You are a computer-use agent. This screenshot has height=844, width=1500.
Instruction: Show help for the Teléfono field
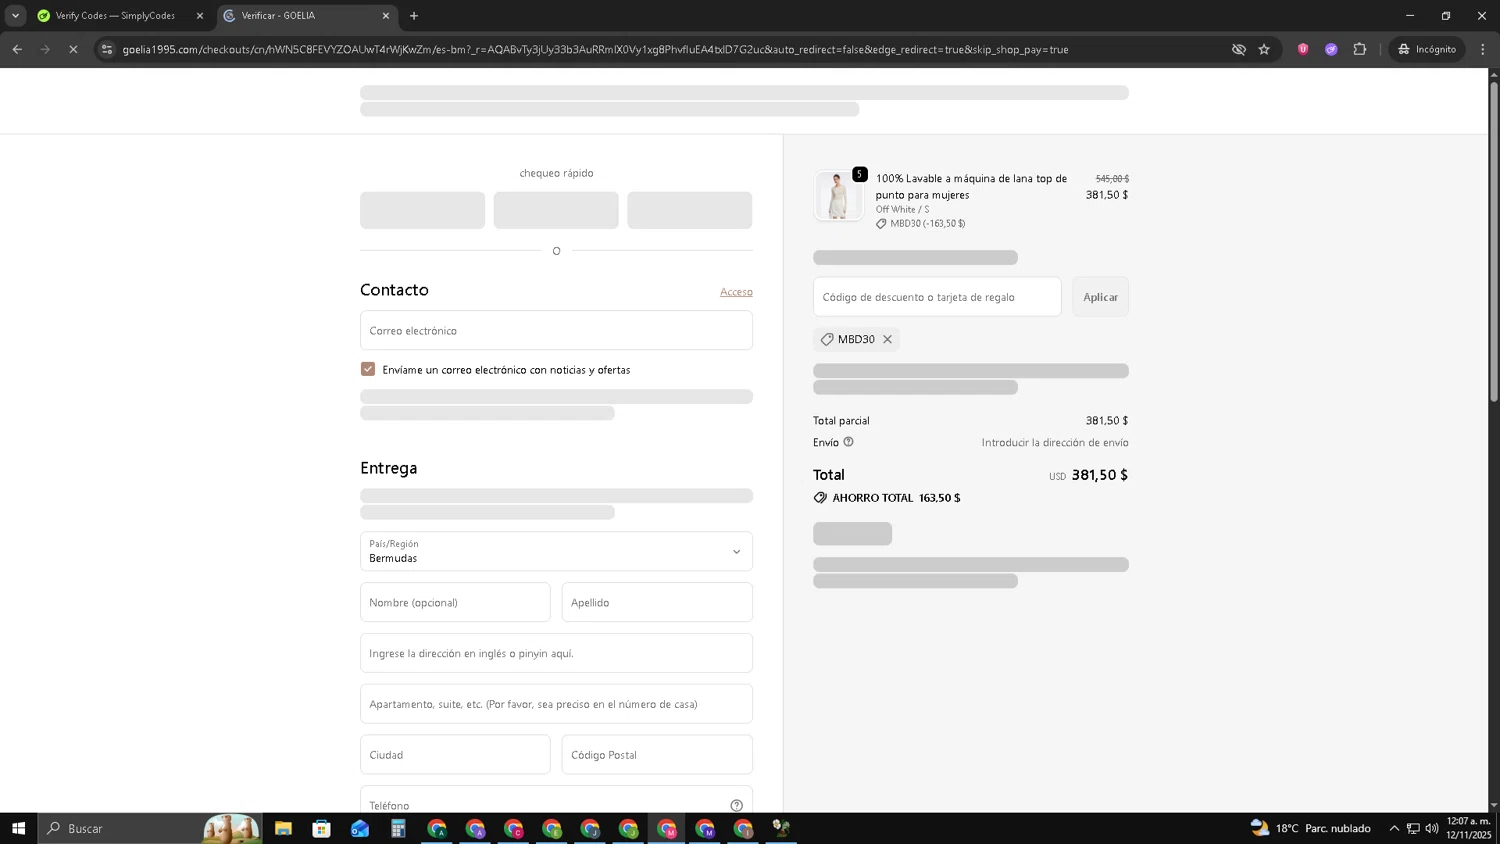pos(736,805)
